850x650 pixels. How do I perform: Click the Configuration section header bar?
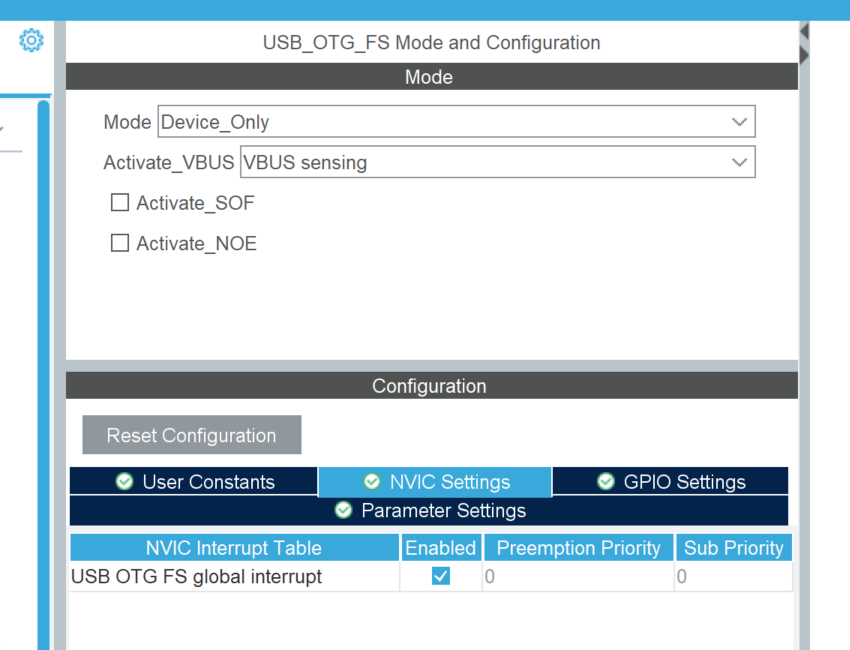(432, 385)
